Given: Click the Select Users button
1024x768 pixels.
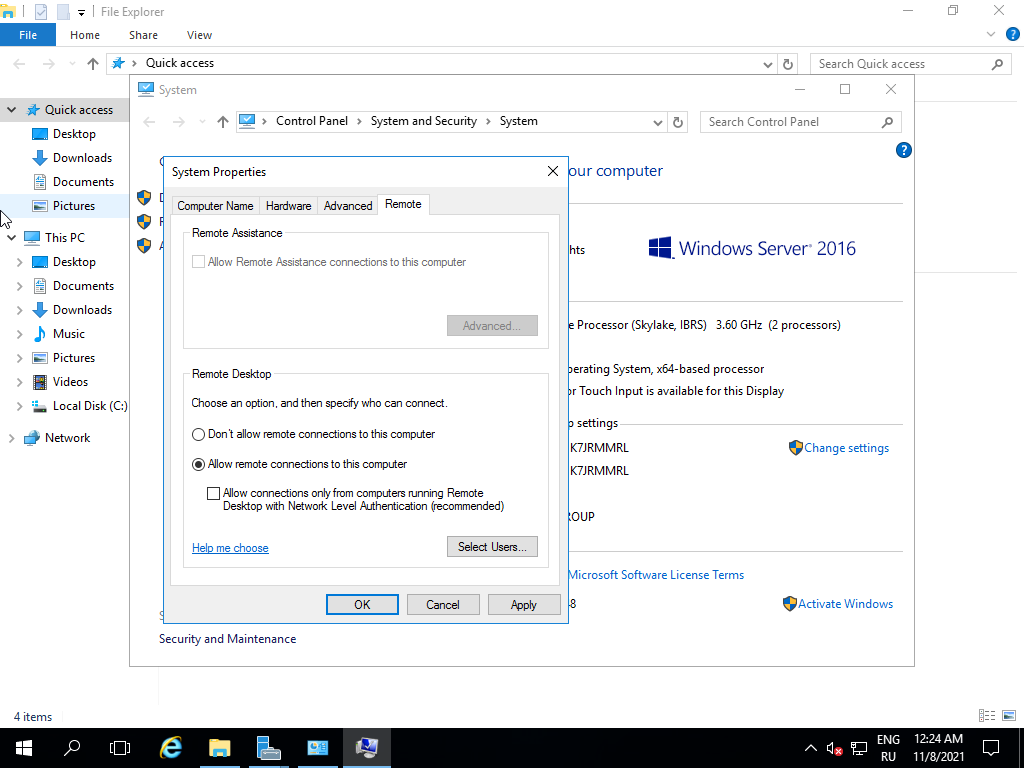Looking at the screenshot, I should (x=492, y=547).
